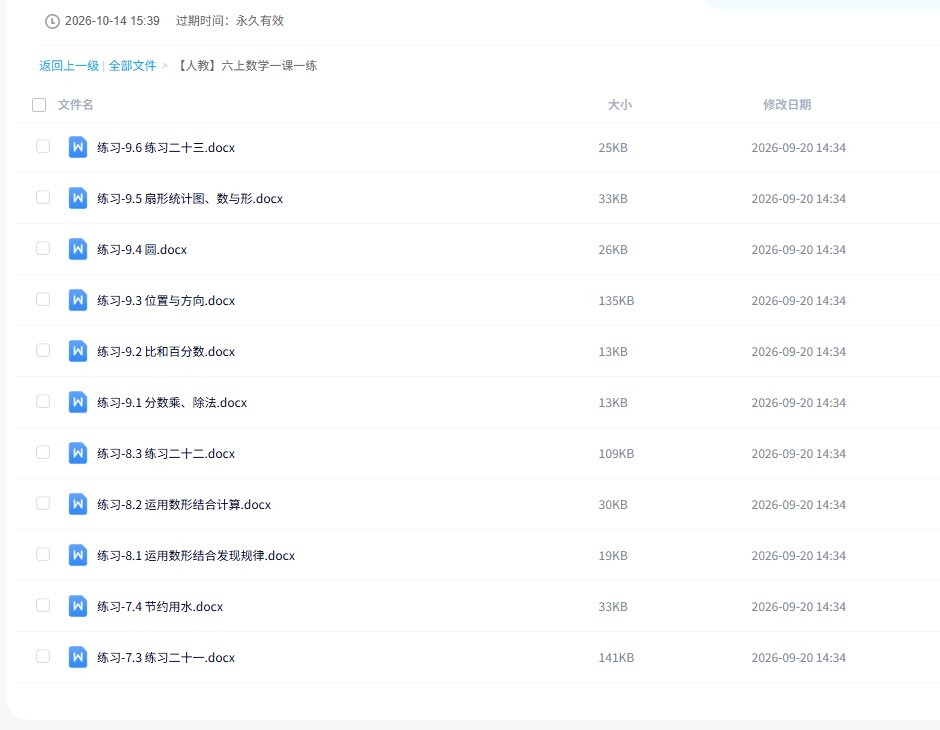Select the checkbox for 练习-8.3 练习二十二.docx
940x730 pixels.
43,452
